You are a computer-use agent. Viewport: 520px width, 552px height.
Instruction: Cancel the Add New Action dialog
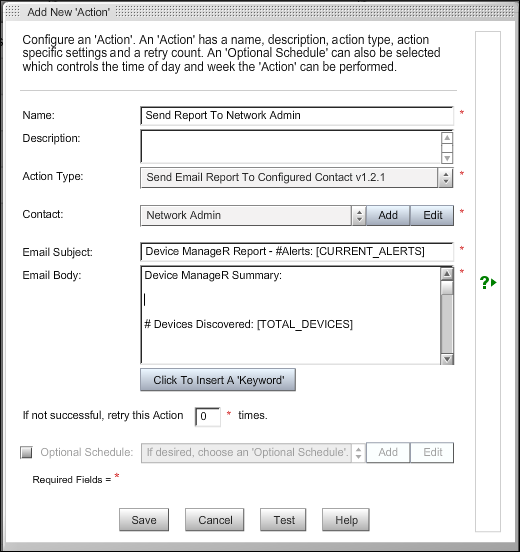(x=215, y=520)
